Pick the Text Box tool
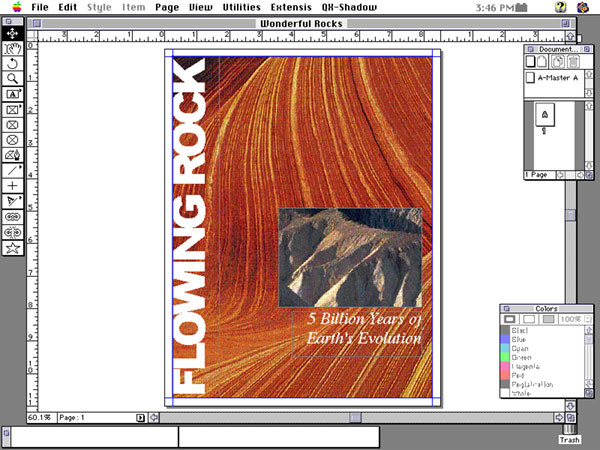This screenshot has height=450, width=600. tap(12, 93)
